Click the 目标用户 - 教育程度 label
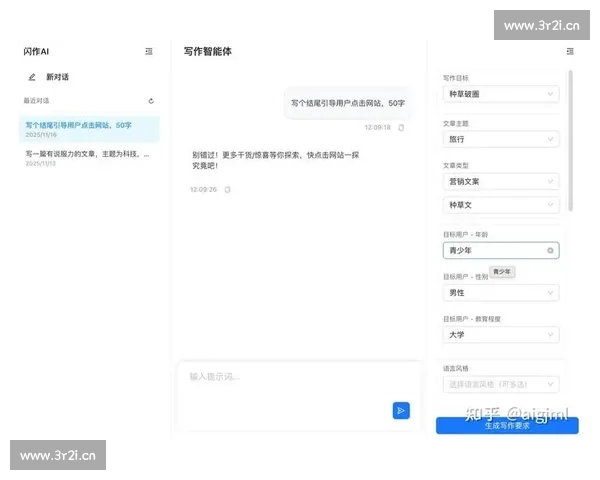 pyautogui.click(x=472, y=319)
